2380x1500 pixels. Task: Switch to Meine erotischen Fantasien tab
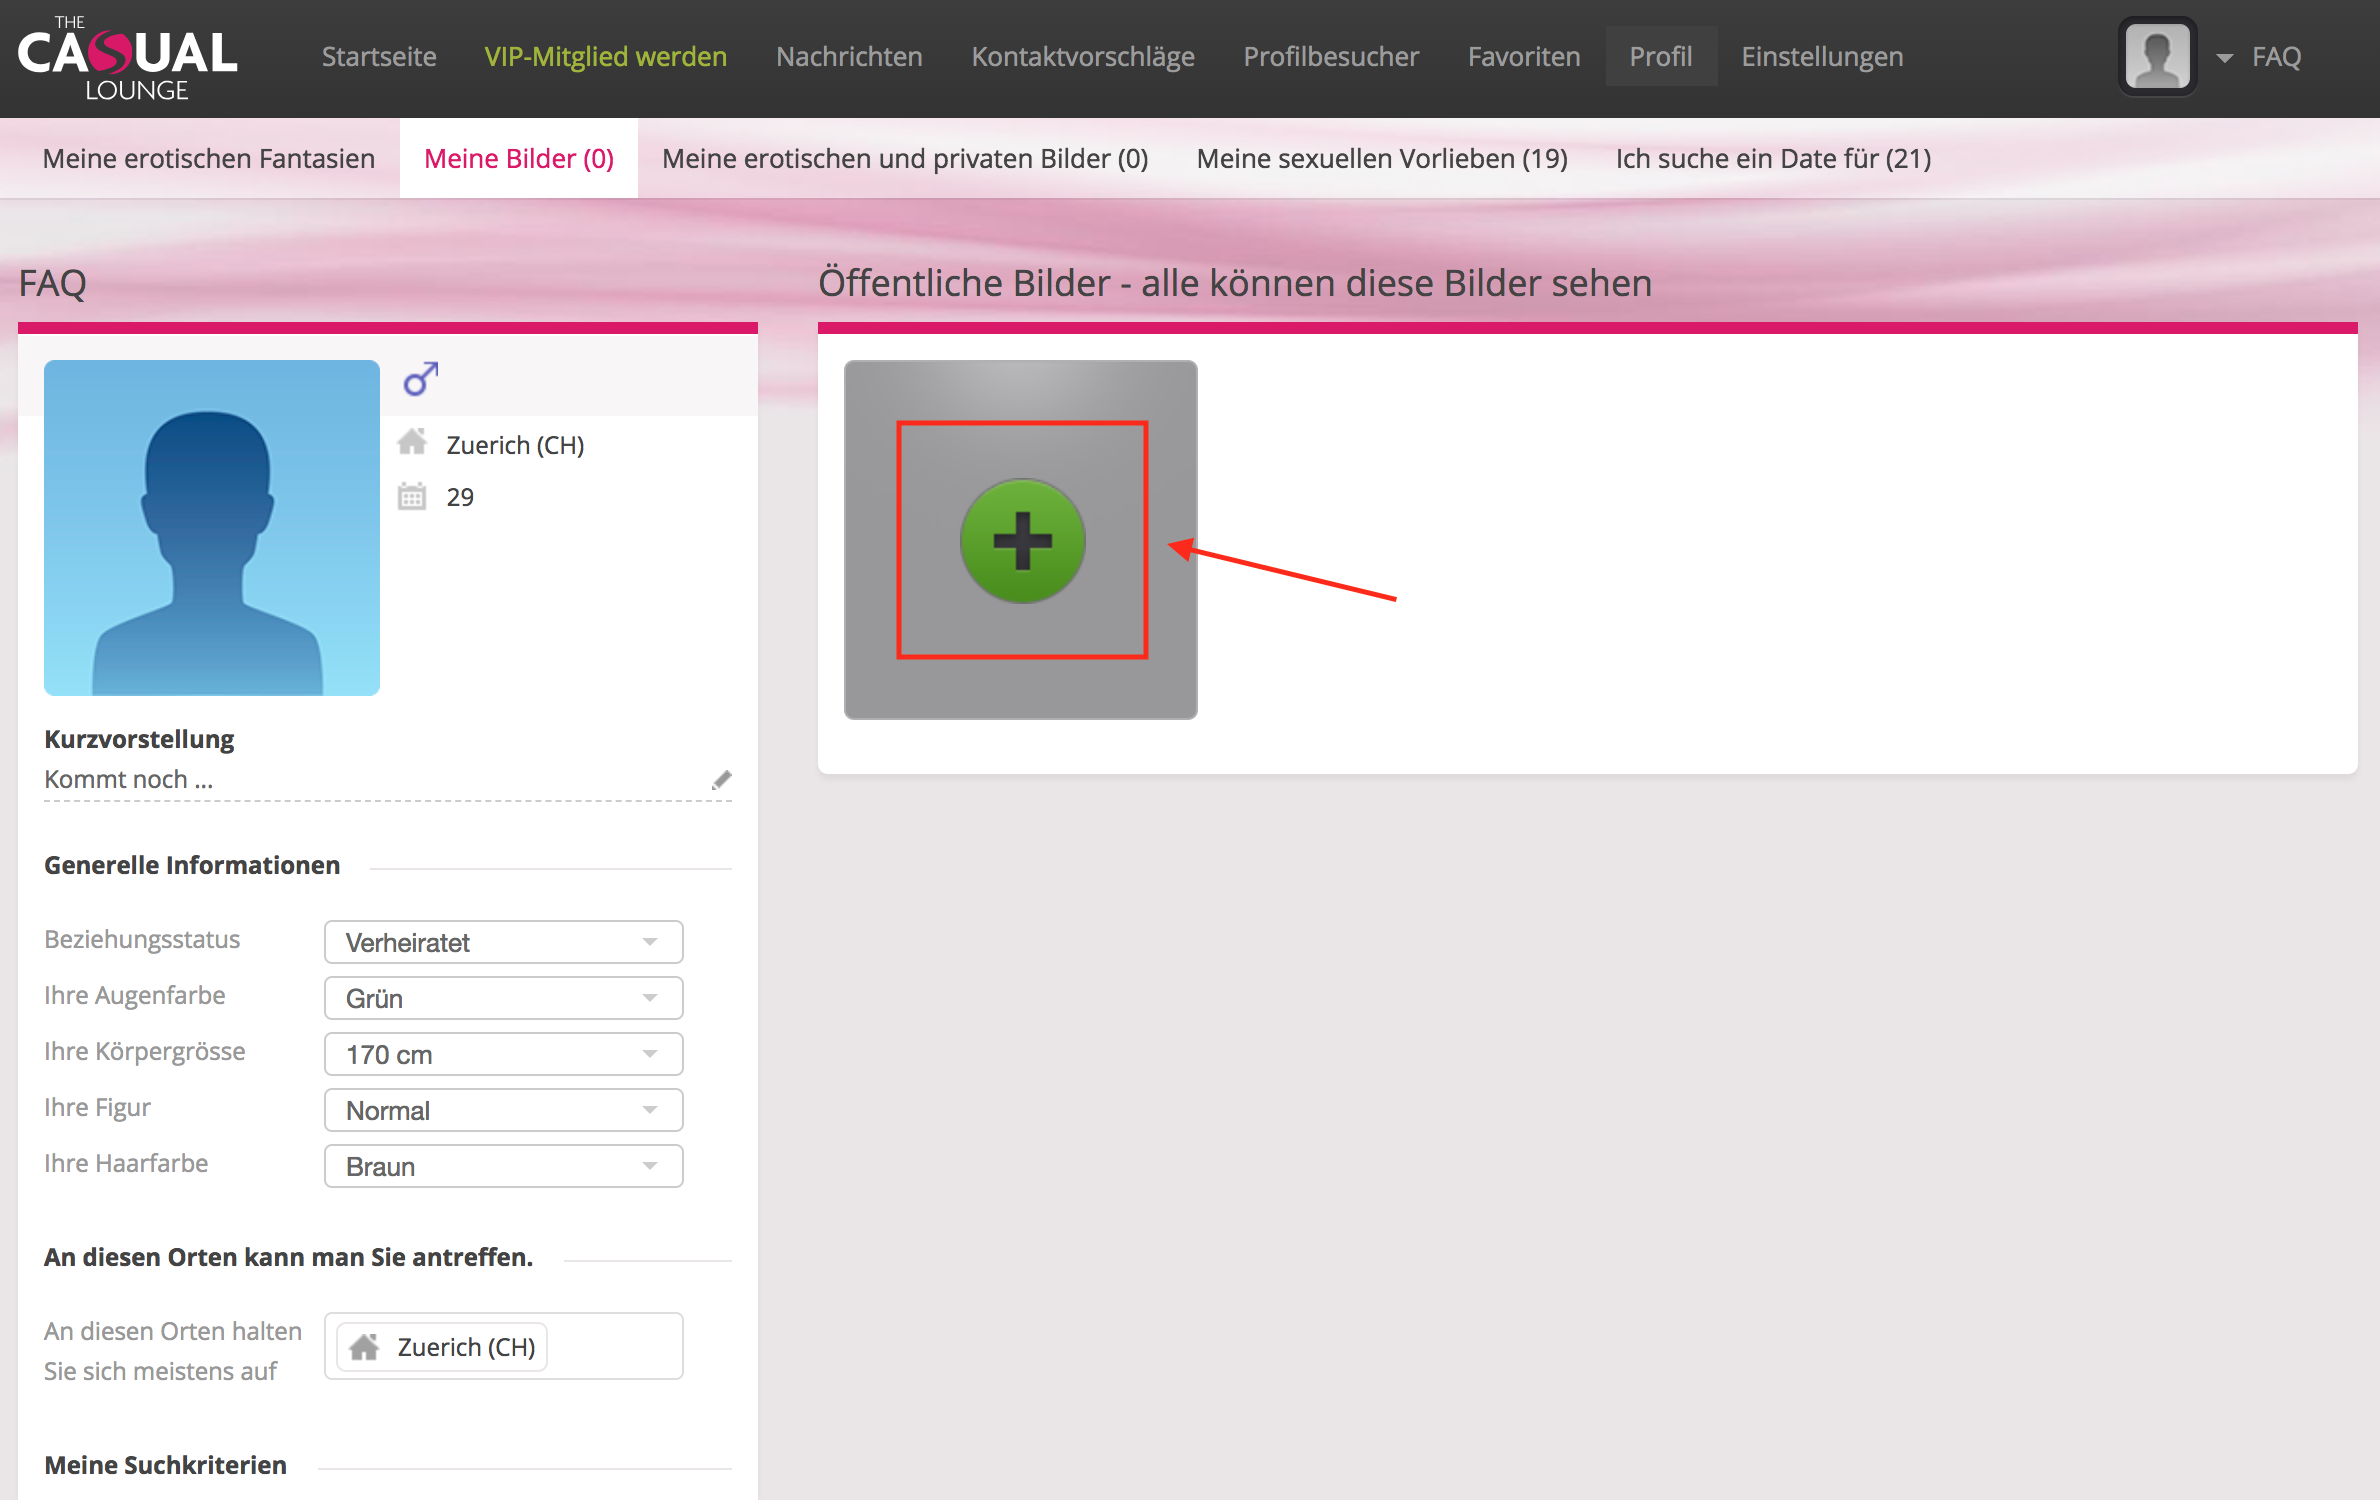coord(208,158)
